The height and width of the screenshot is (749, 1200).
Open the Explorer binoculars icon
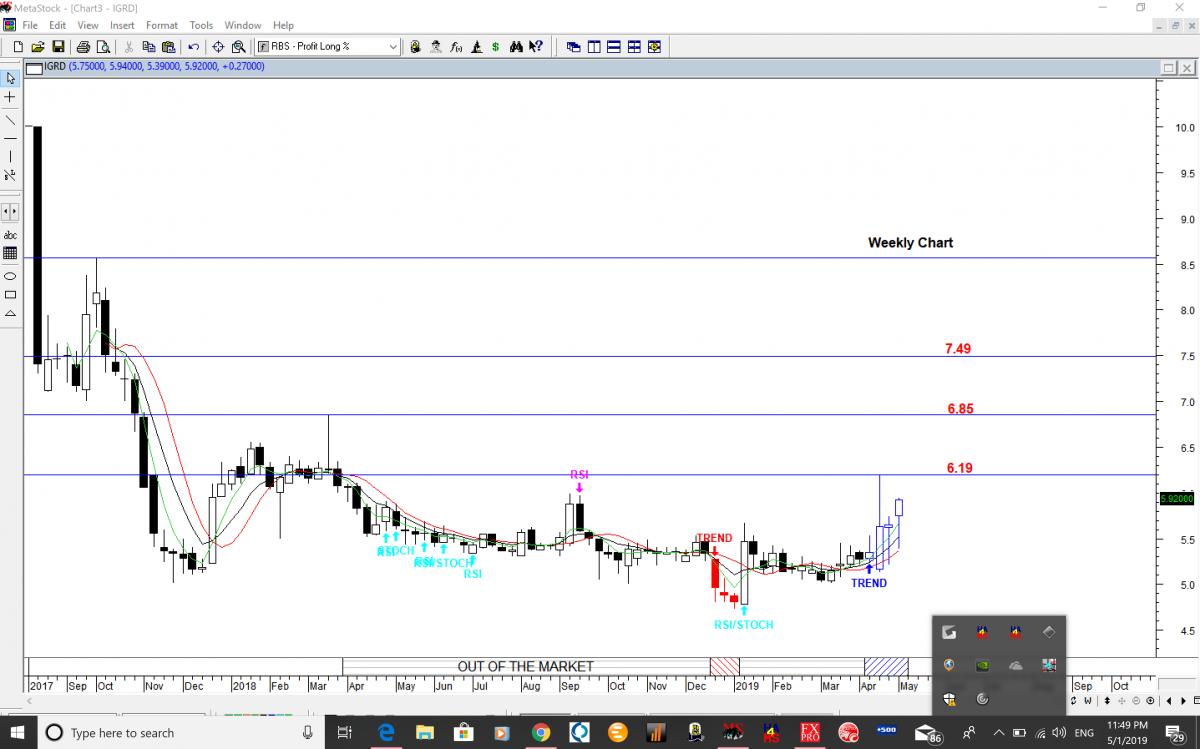516,47
